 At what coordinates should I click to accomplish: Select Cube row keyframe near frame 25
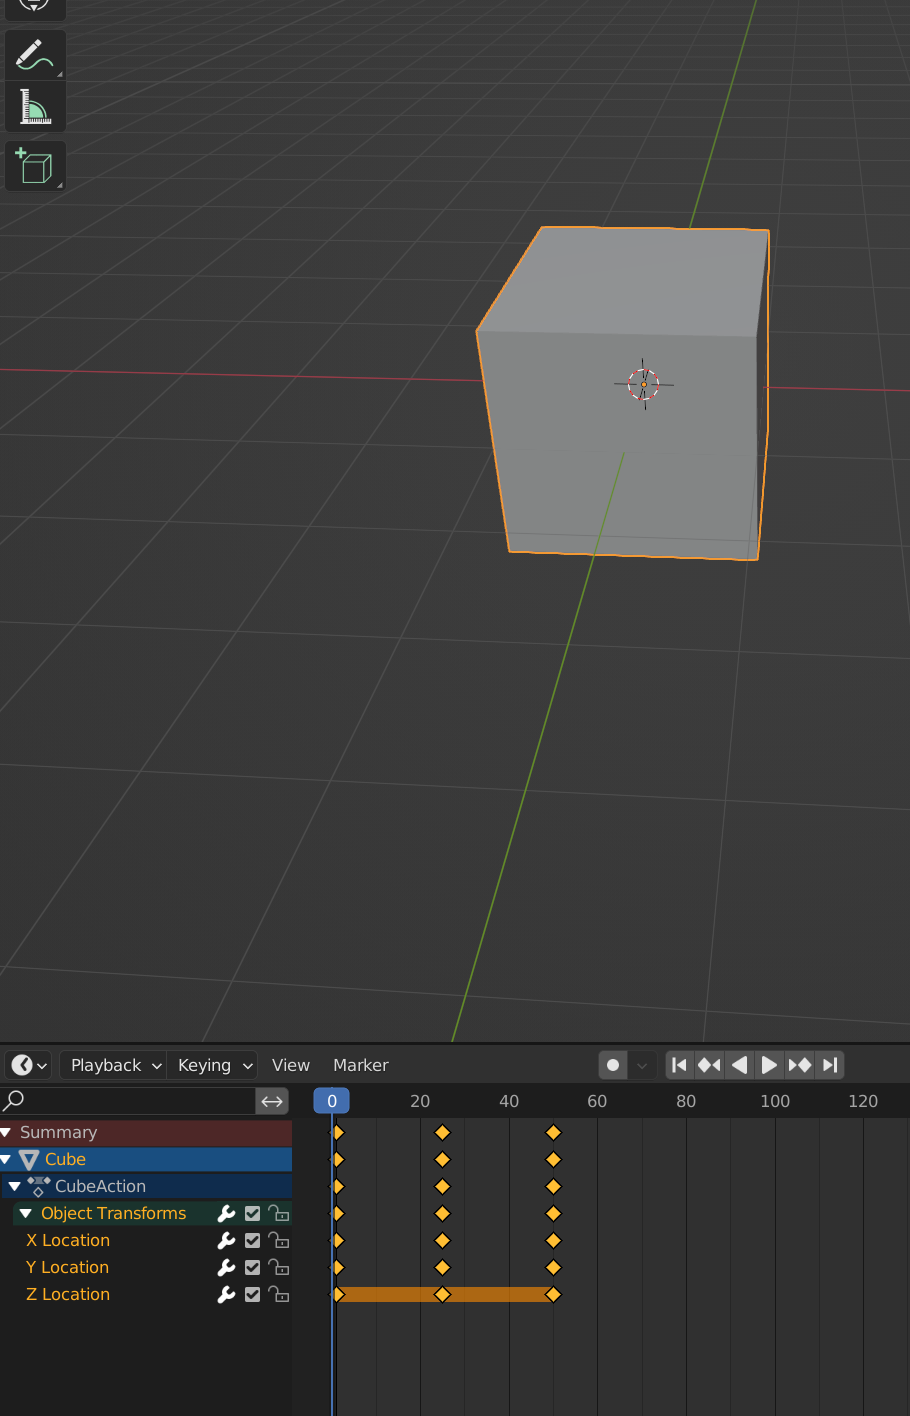[442, 1159]
